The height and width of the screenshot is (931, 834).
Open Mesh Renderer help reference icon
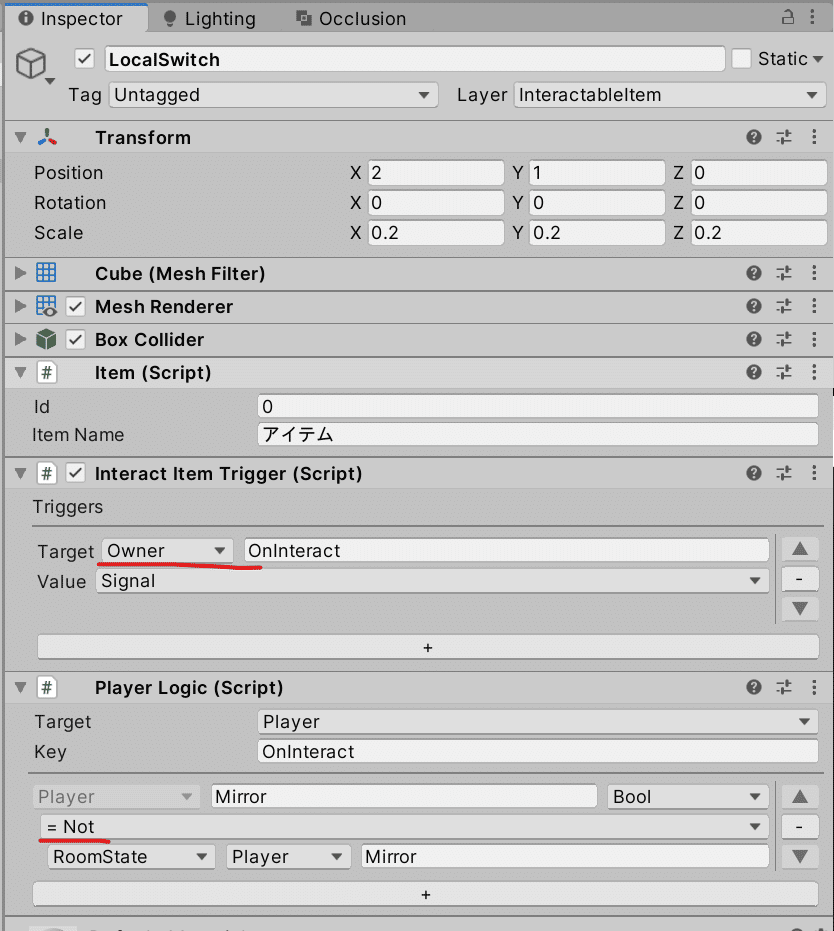pyautogui.click(x=754, y=306)
